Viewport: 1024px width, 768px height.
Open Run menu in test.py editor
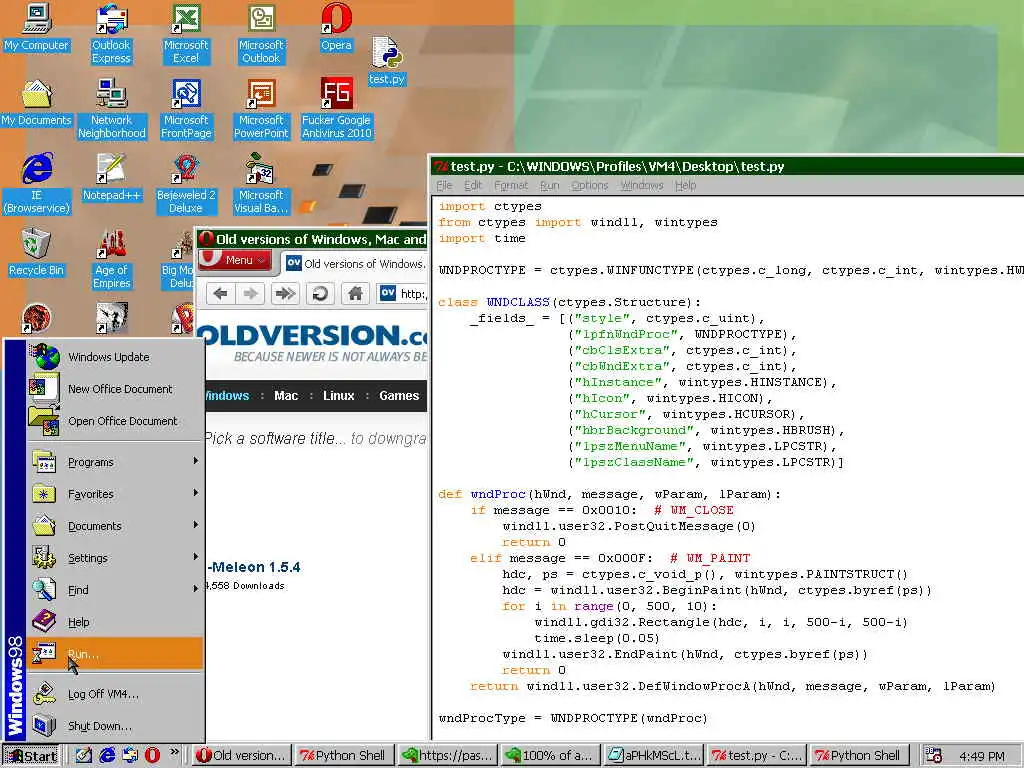point(549,185)
